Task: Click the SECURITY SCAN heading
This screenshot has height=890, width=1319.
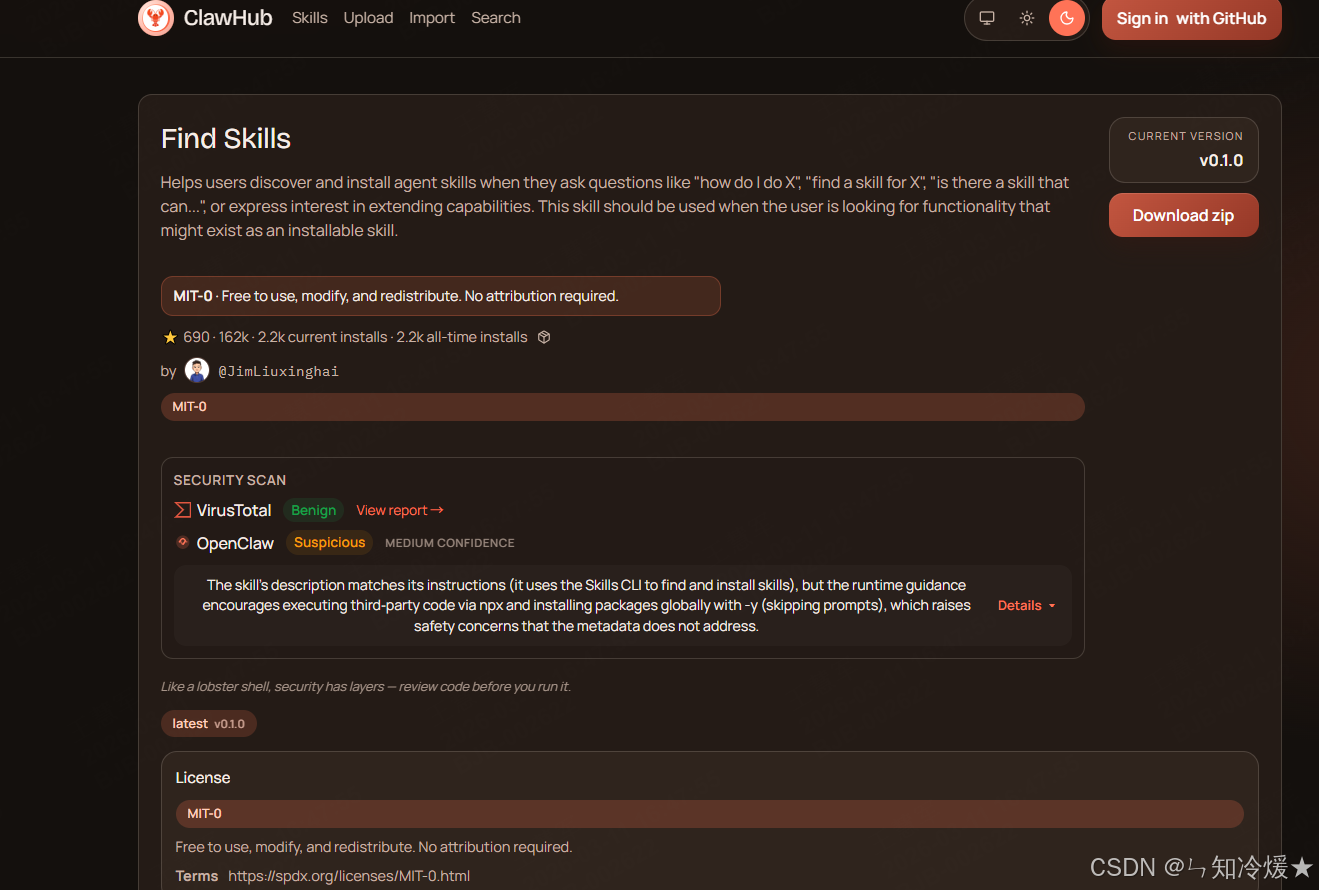Action: coord(230,480)
